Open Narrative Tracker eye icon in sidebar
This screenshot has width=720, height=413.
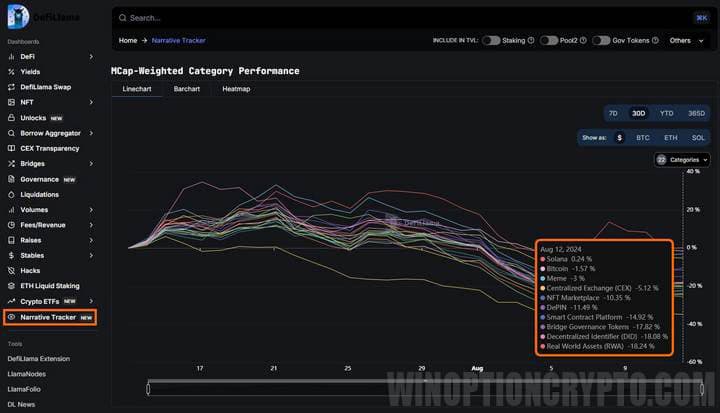pyautogui.click(x=11, y=317)
